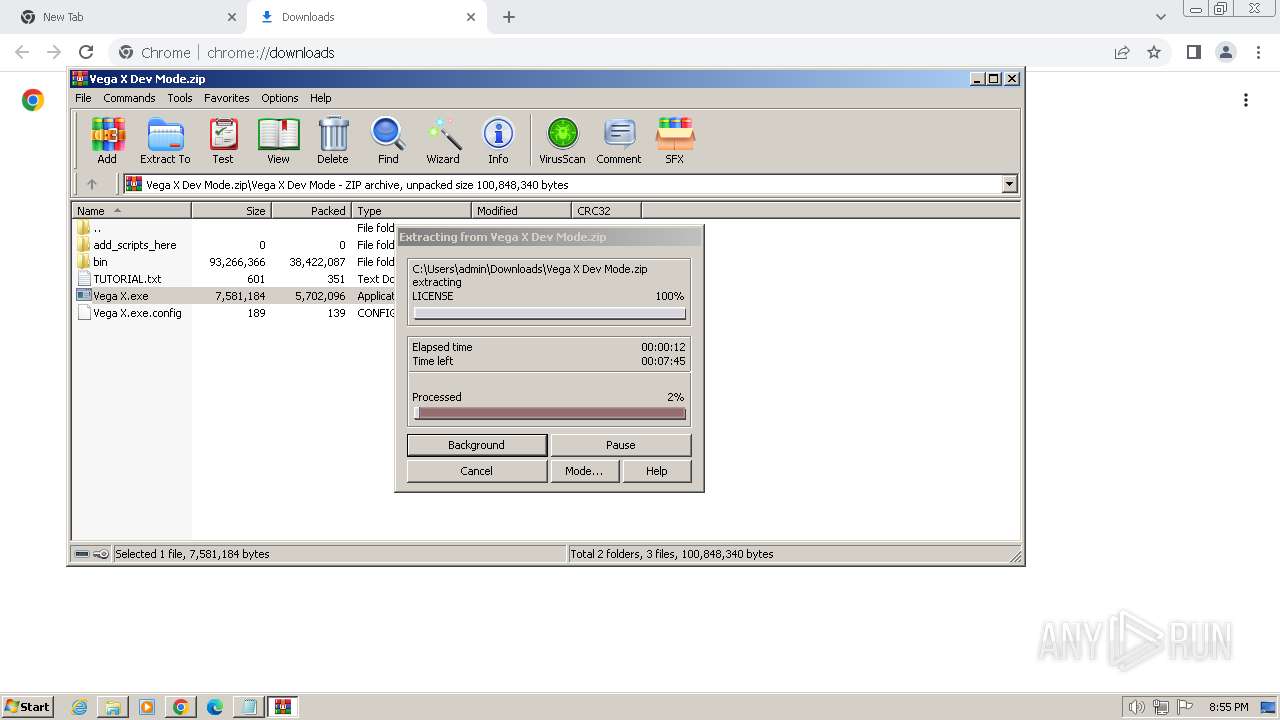This screenshot has height=720, width=1280.
Task: Click the Comment icon
Action: coord(619,140)
